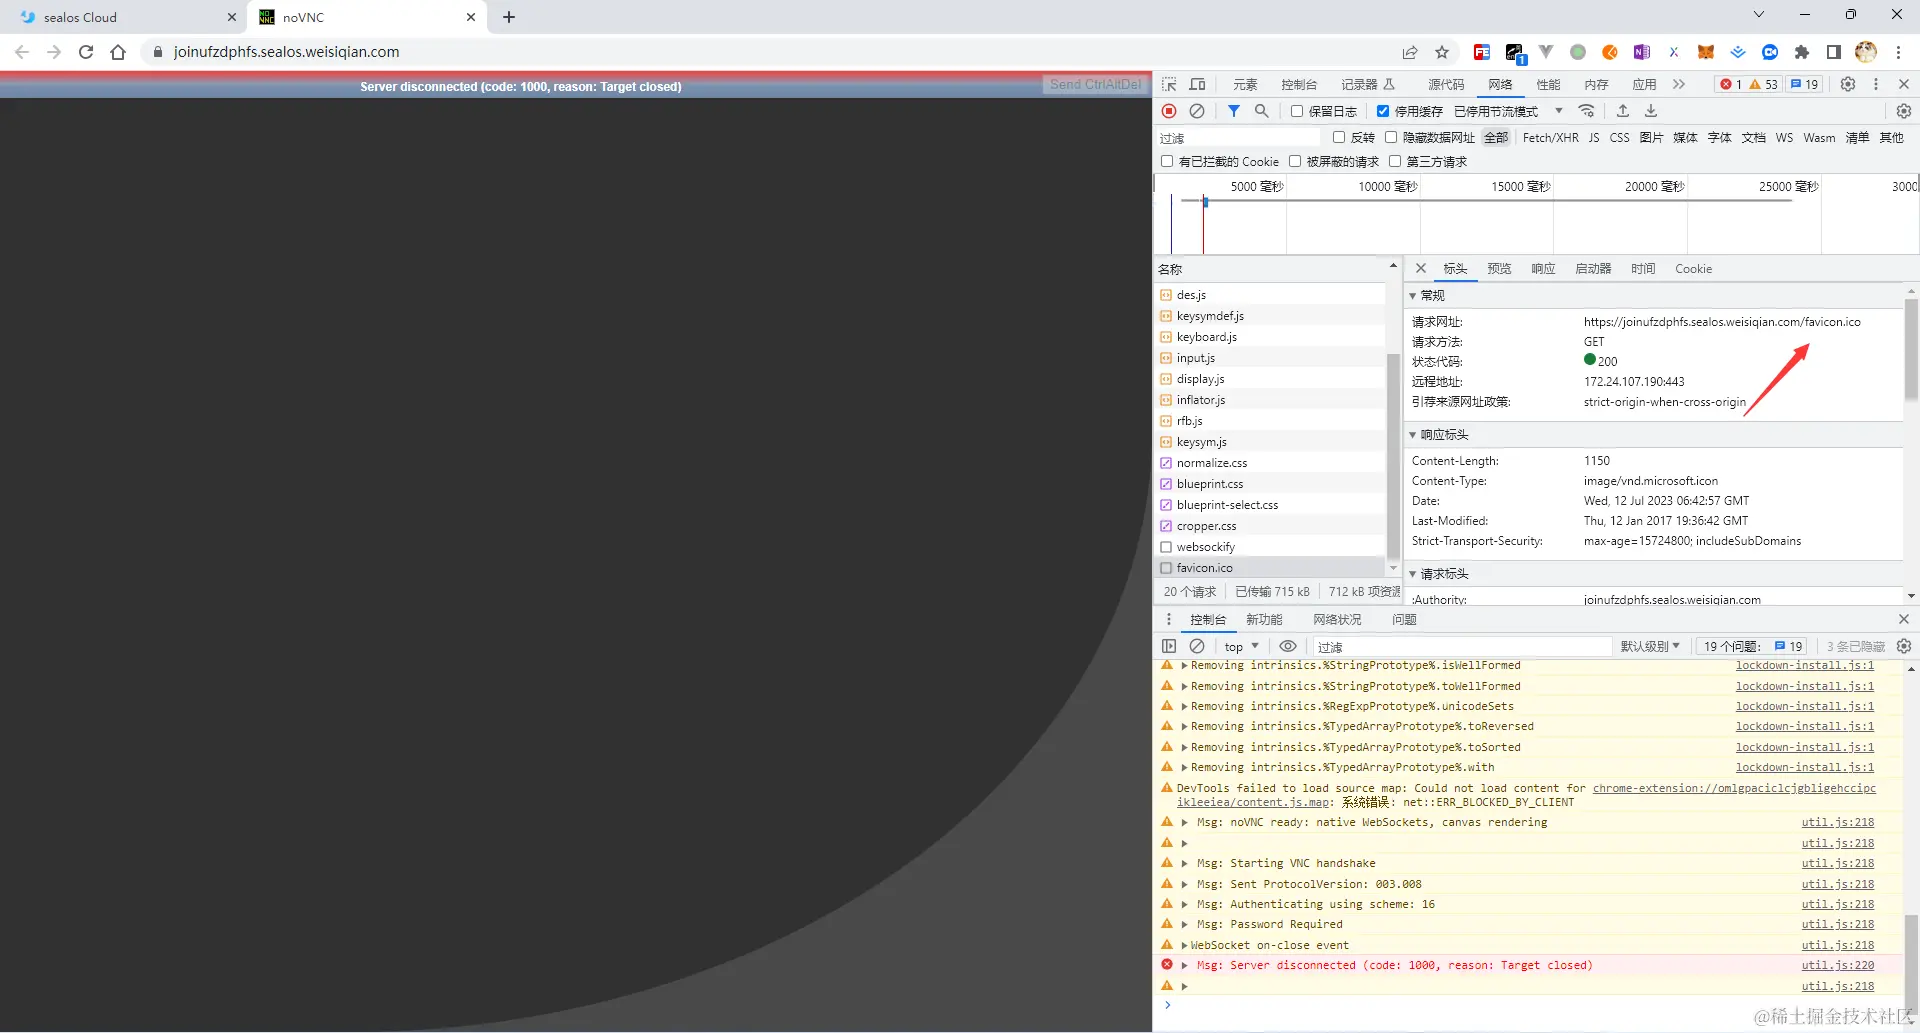Reload the page
Image resolution: width=1920 pixels, height=1033 pixels.
tap(86, 52)
